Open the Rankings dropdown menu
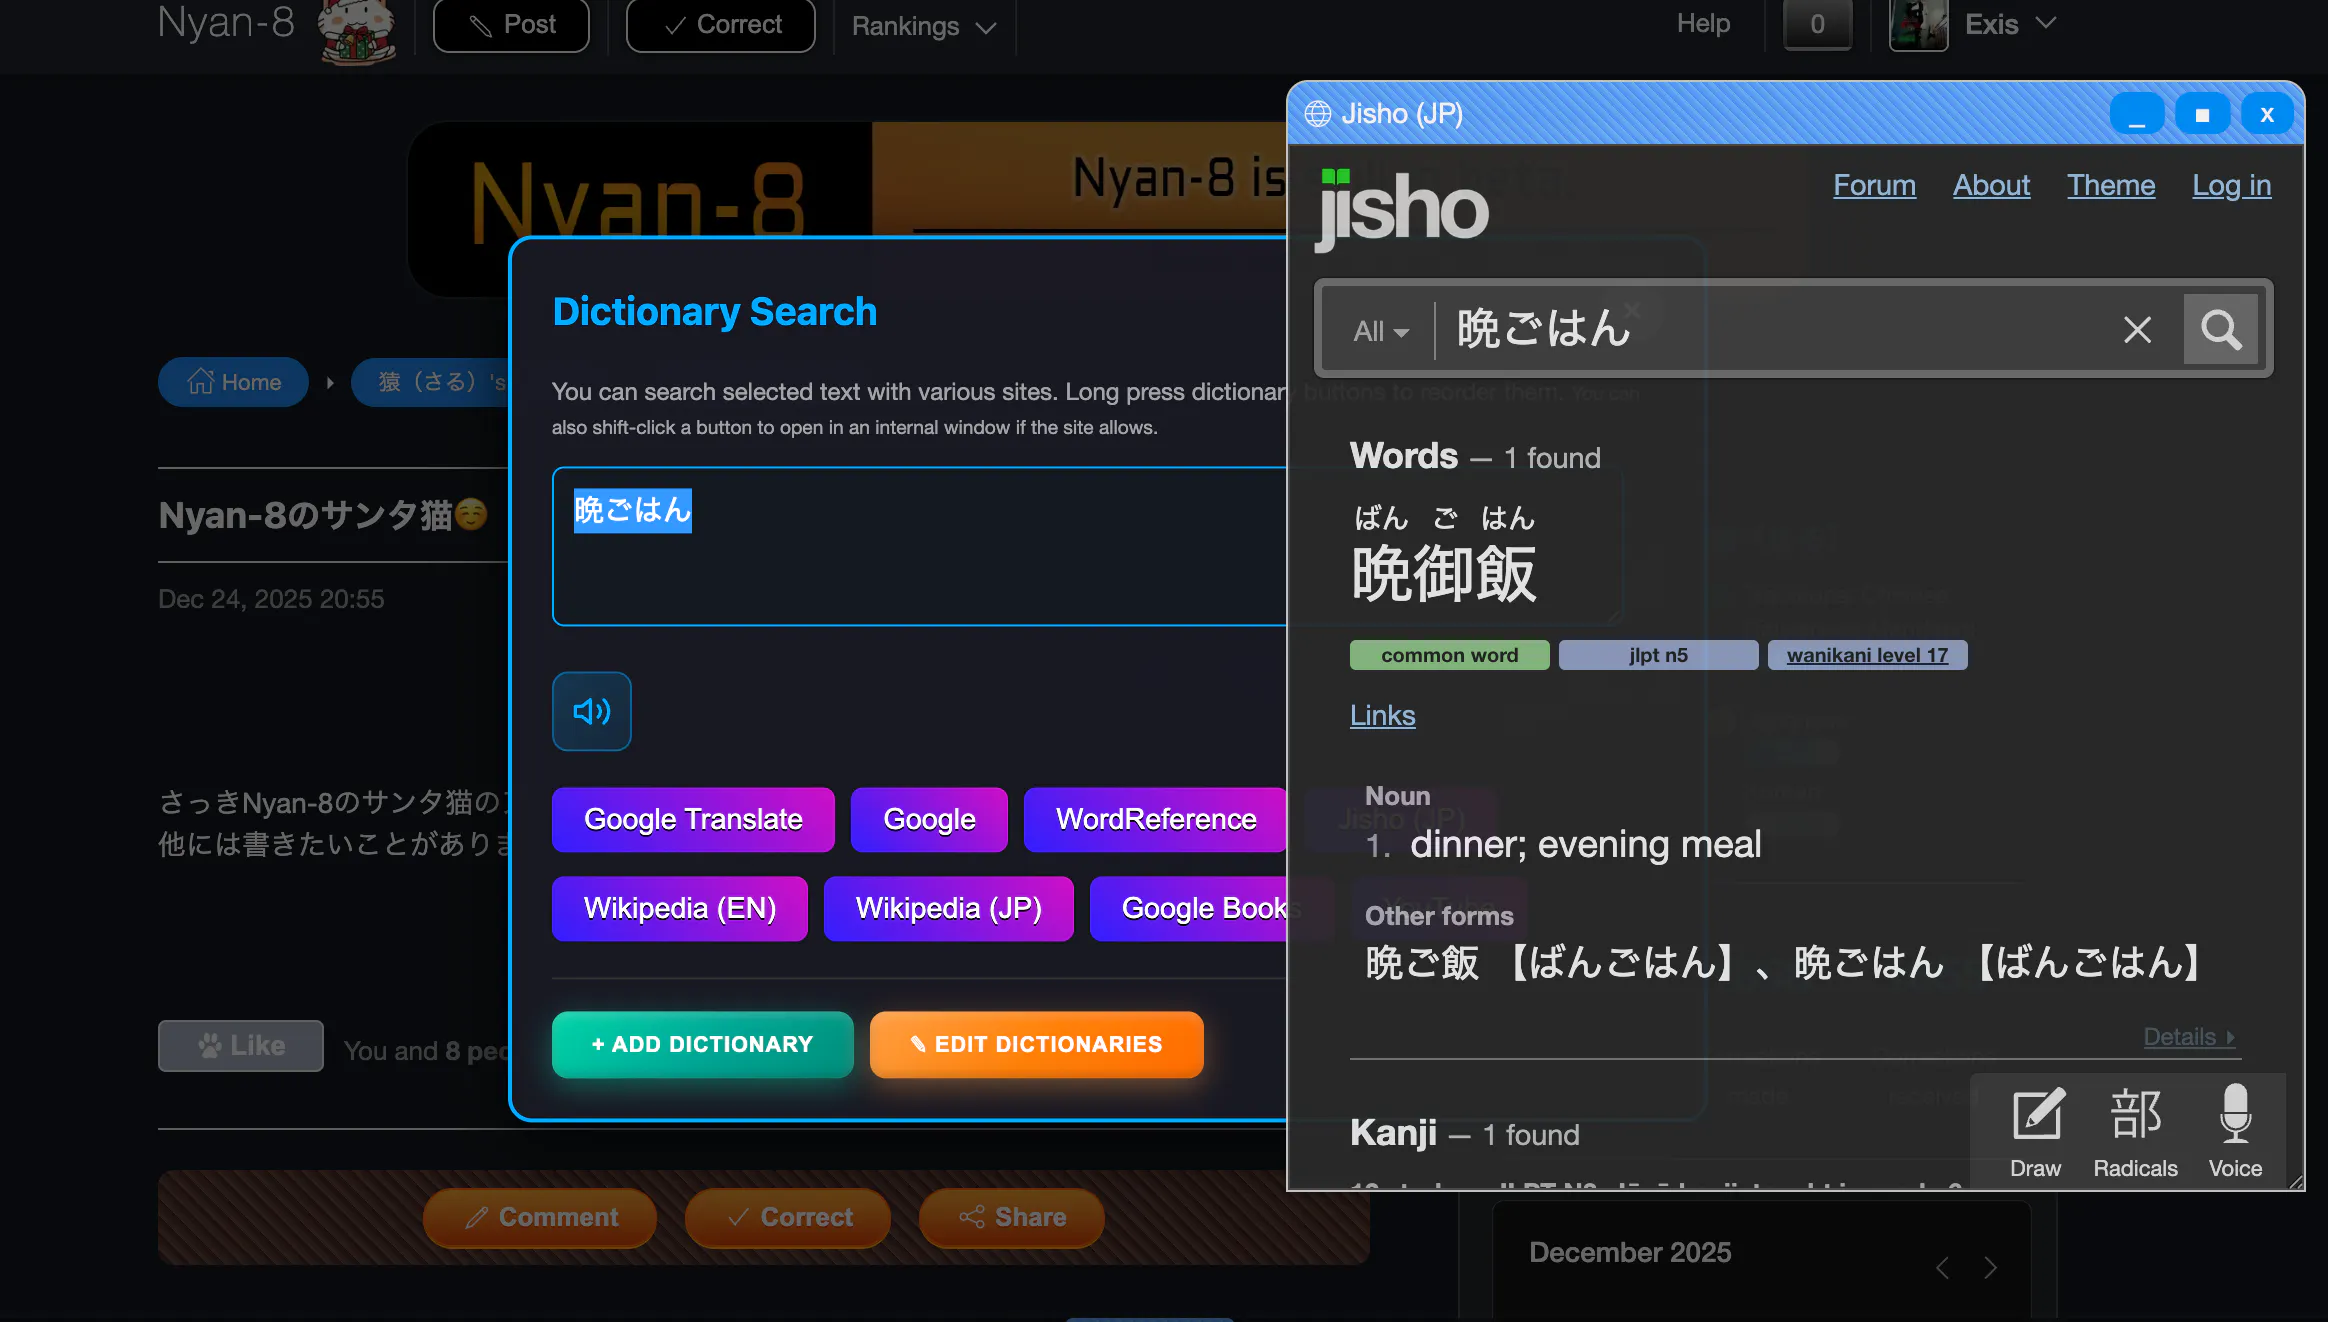 pos(924,26)
